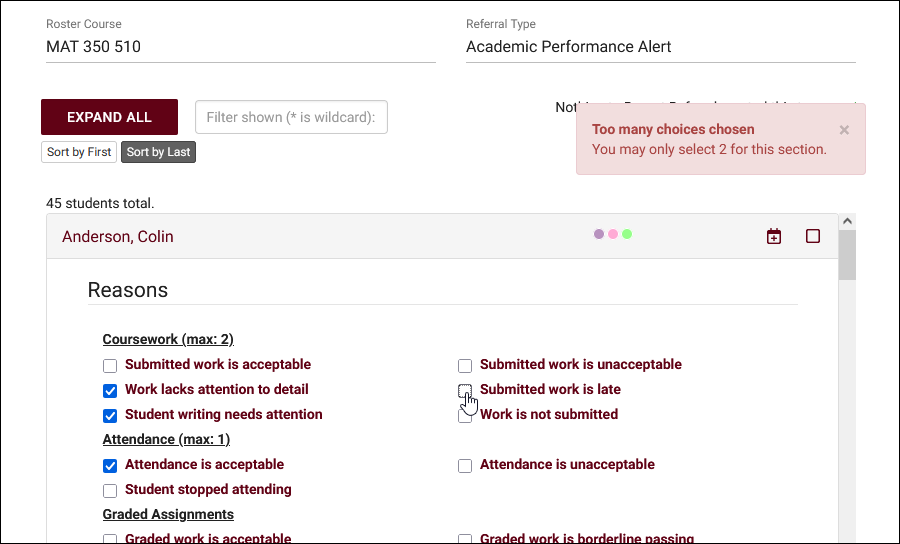Click the student filter text box
The image size is (900, 544).
[x=291, y=117]
